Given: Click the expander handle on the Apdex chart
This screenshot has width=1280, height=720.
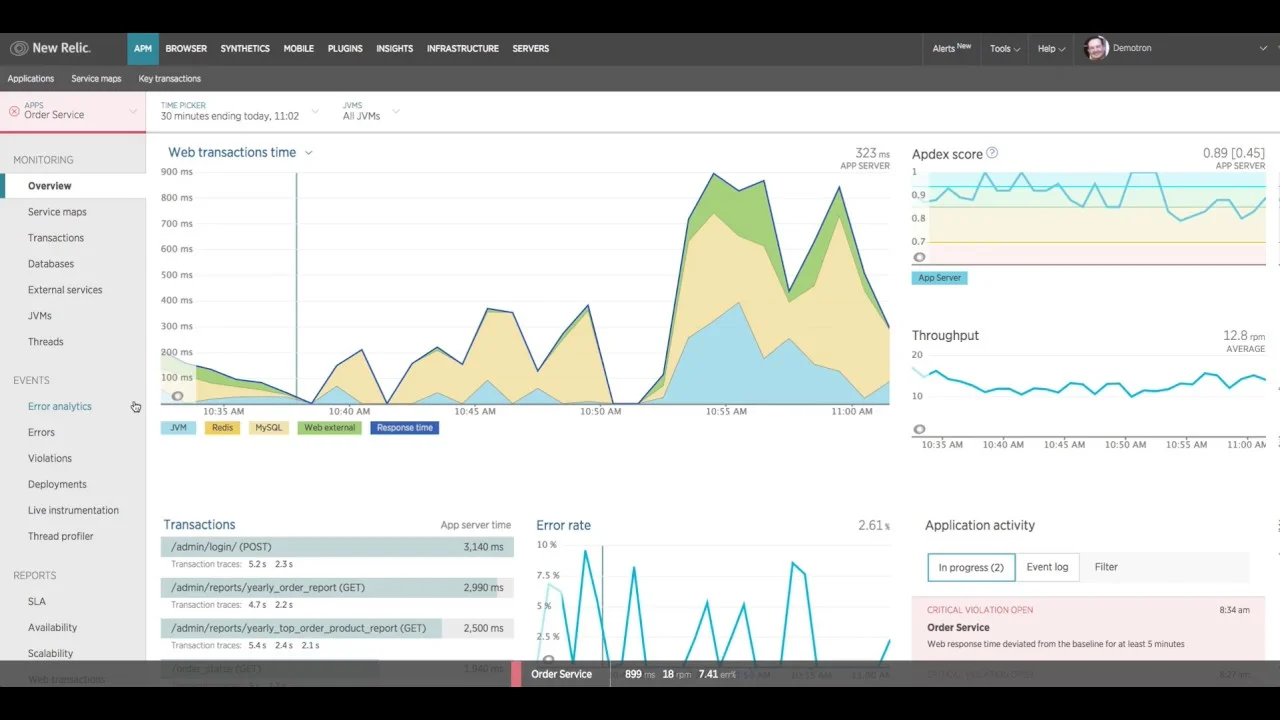Looking at the screenshot, I should pos(920,257).
